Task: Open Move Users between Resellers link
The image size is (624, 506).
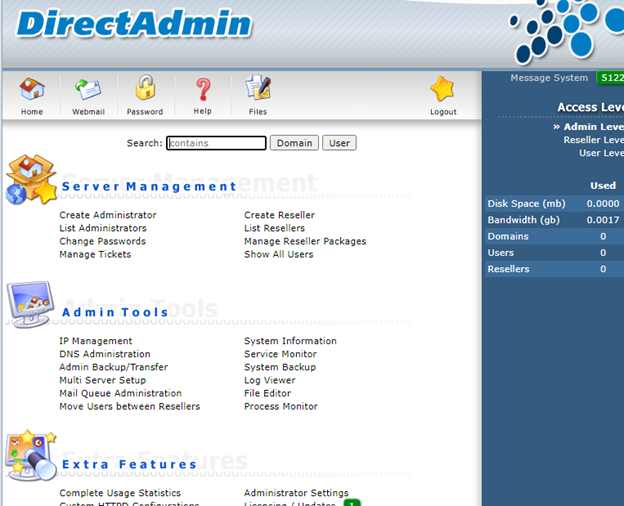Action: (130, 406)
